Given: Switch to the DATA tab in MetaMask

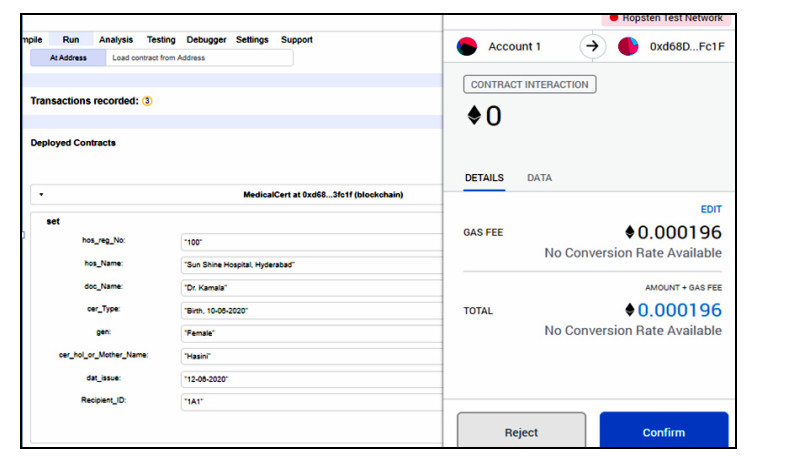Looking at the screenshot, I should [x=539, y=178].
